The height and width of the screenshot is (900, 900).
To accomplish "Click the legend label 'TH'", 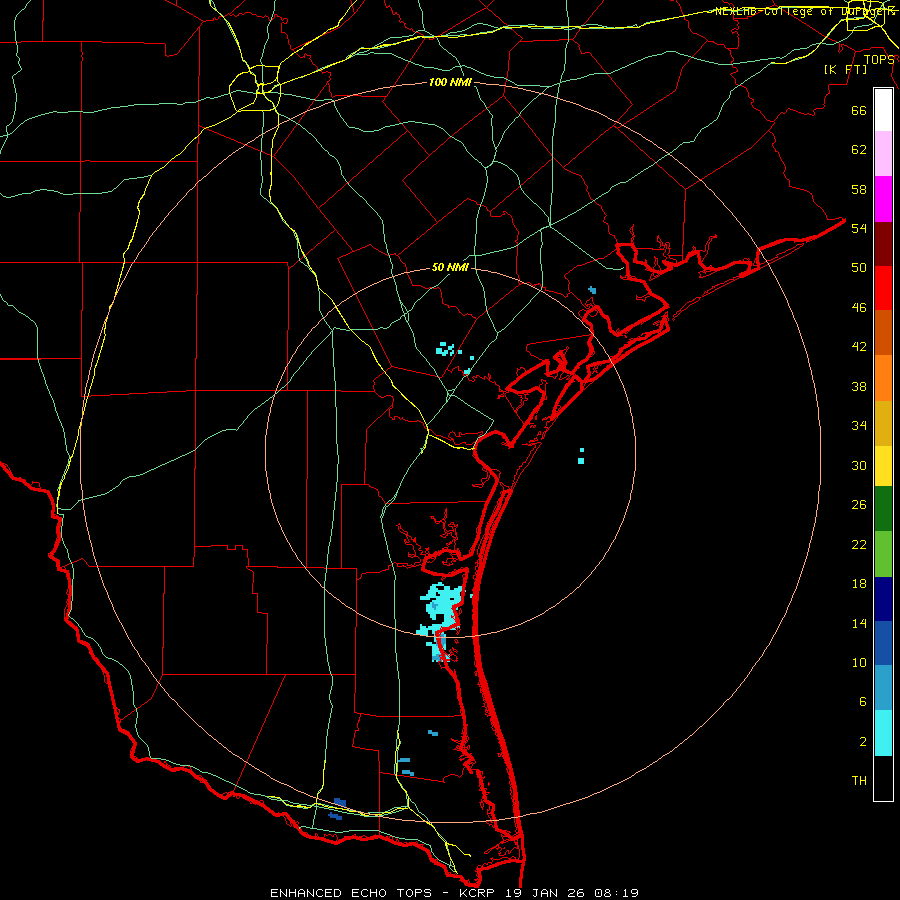I will point(859,780).
